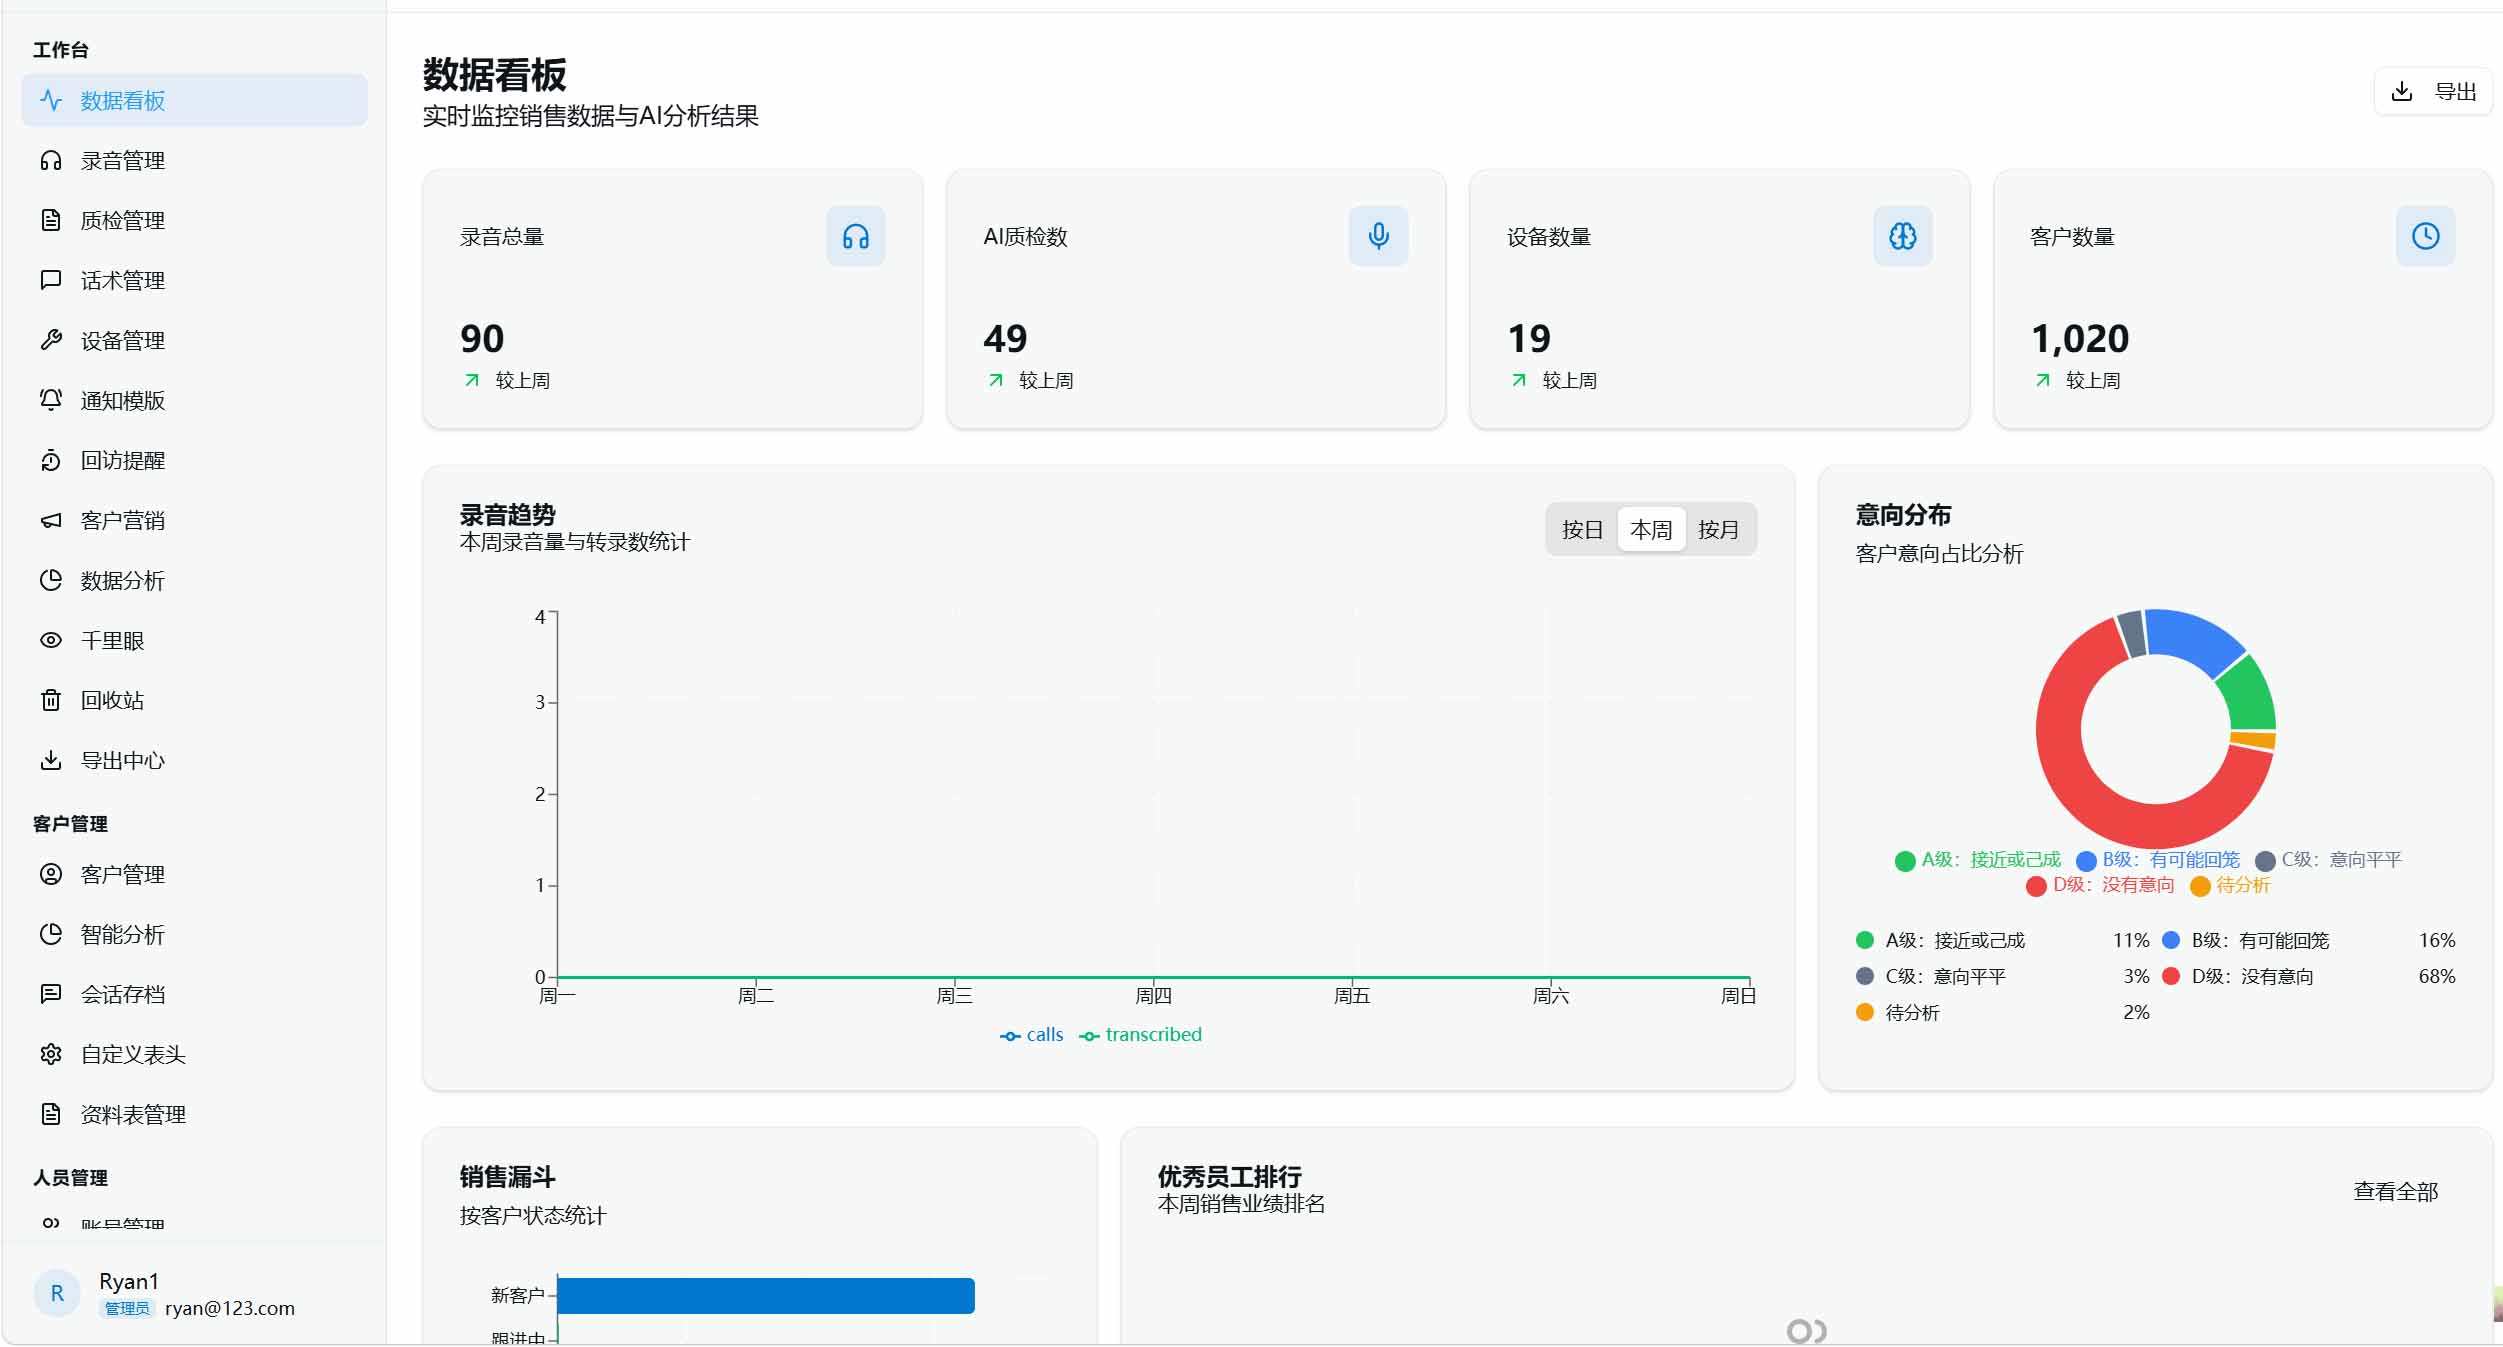Click the wrench icon beside 设备管理
Viewport: 2503px width, 1347px height.
pyautogui.click(x=51, y=340)
